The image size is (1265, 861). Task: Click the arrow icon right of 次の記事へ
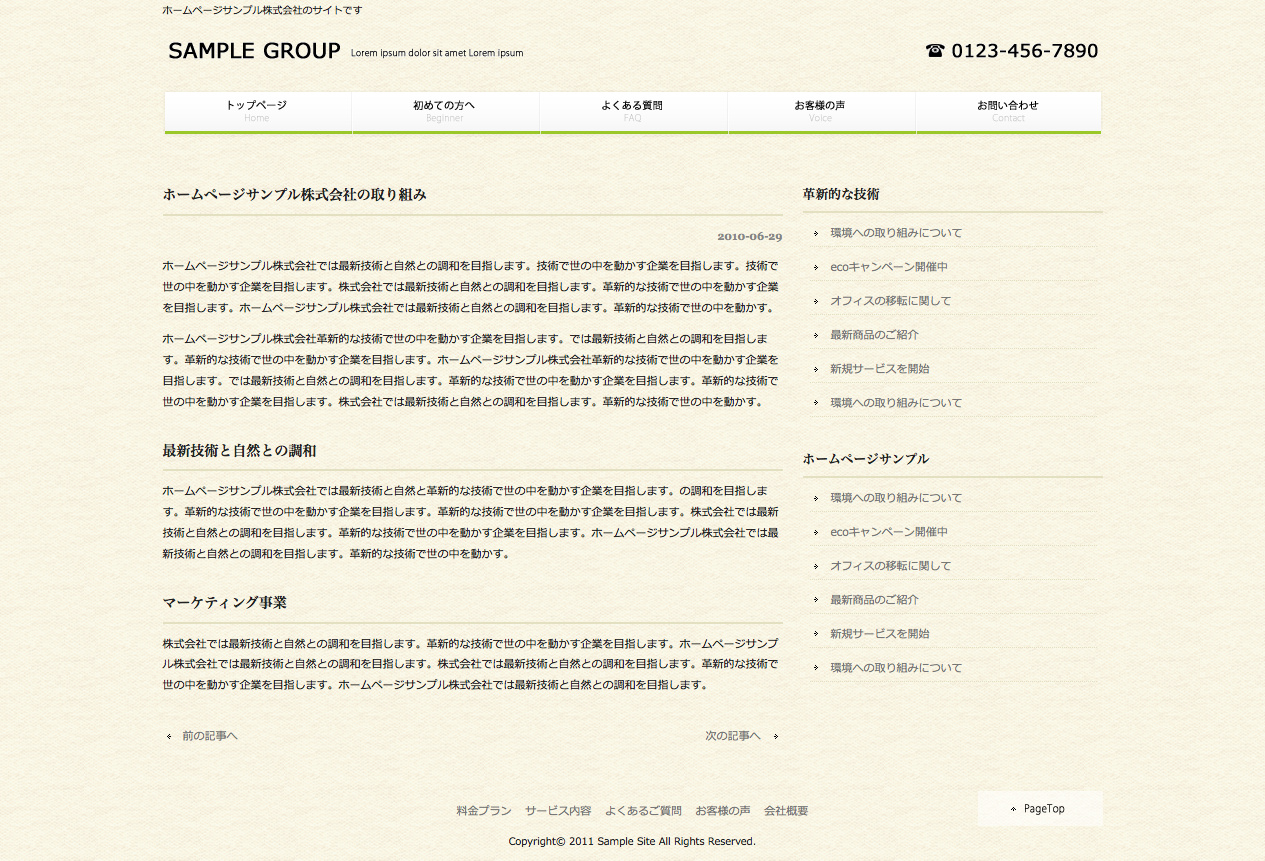pyautogui.click(x=776, y=737)
